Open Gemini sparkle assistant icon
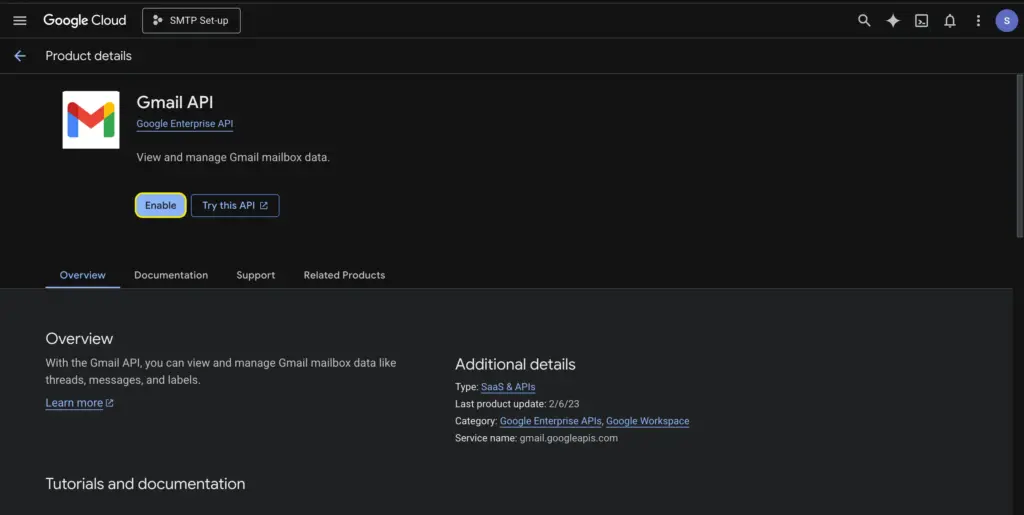The height and width of the screenshot is (515, 1024). pyautogui.click(x=893, y=20)
